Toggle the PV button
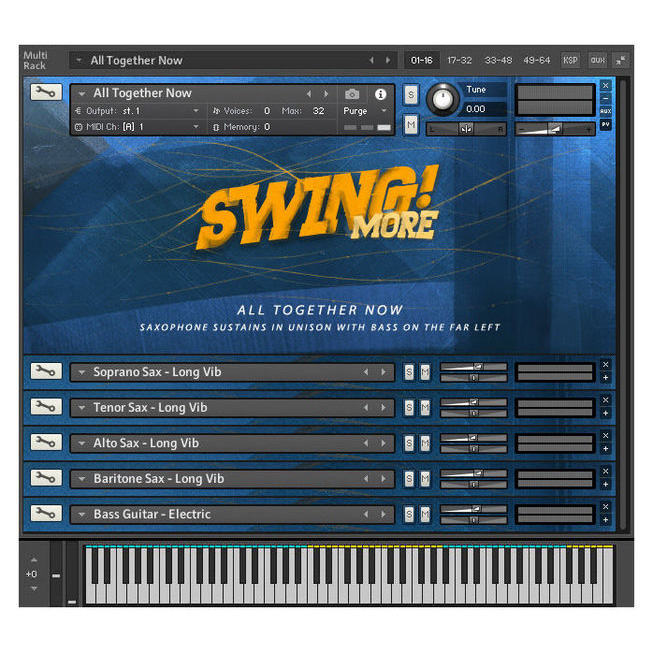The image size is (653, 653). 606,124
